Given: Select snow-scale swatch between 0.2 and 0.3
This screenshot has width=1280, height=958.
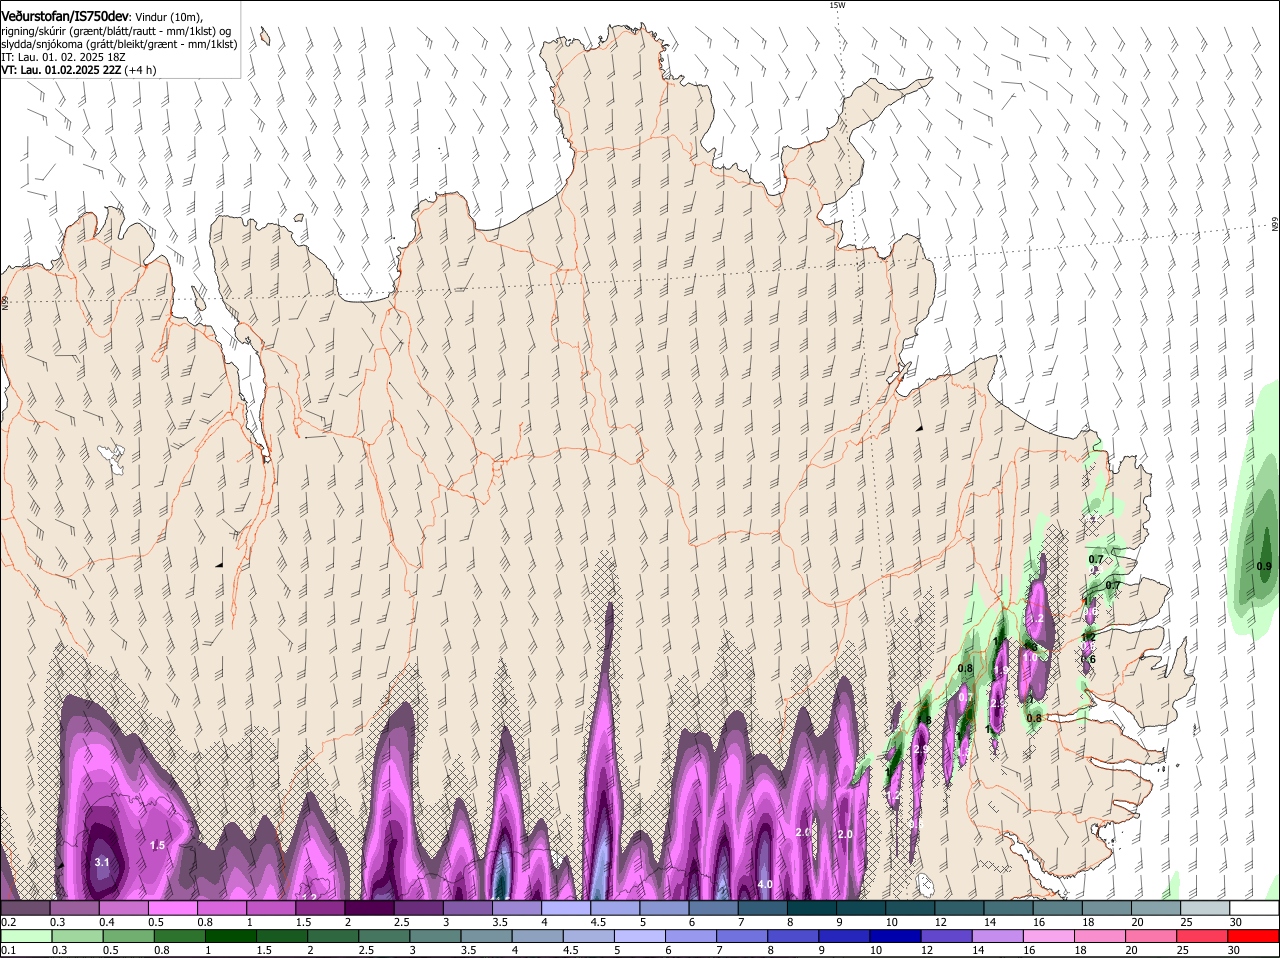Looking at the screenshot, I should pos(25,907).
